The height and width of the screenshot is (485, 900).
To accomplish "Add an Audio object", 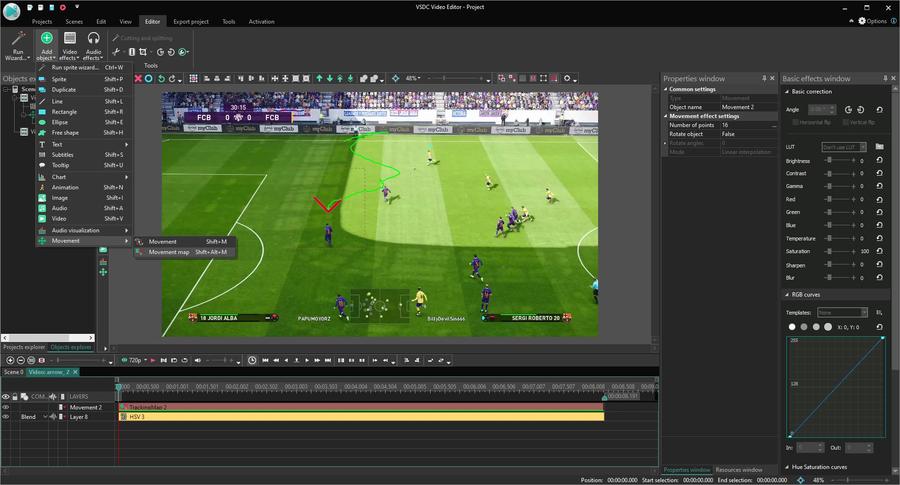I will (84, 208).
